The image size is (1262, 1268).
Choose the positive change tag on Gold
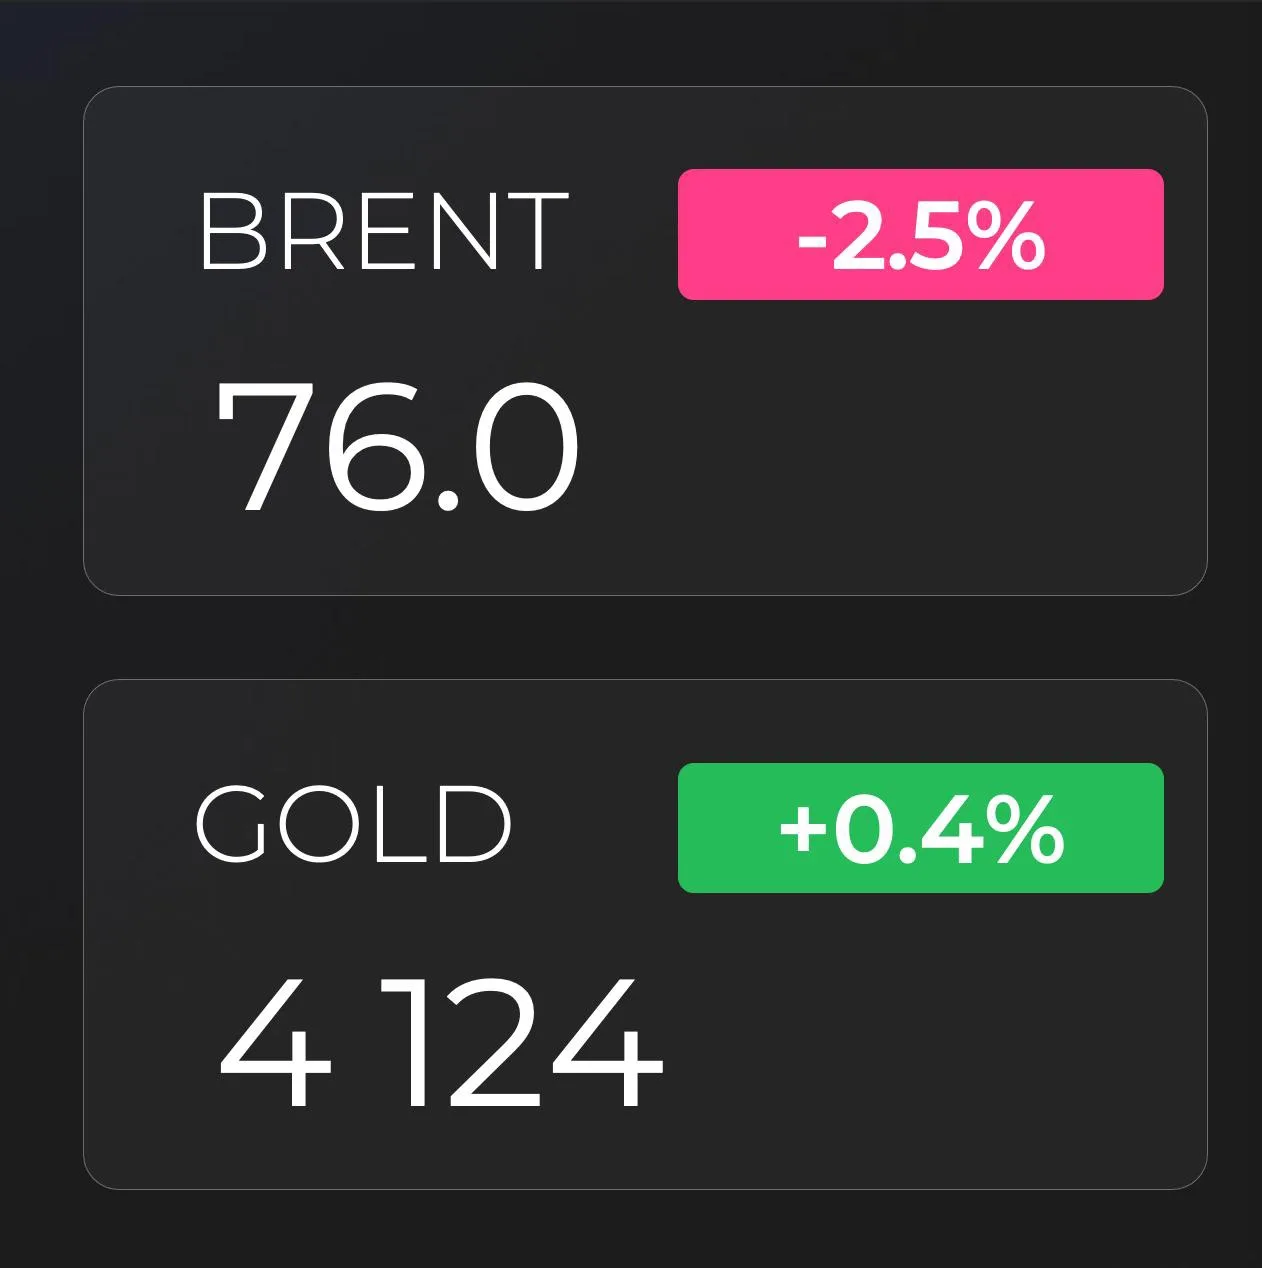pyautogui.click(x=921, y=828)
